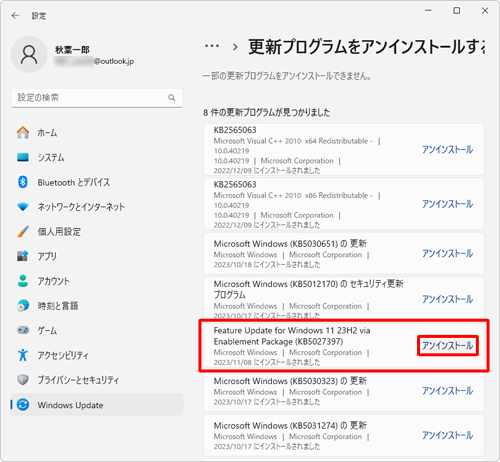Click the breadcrumb chevron arrow

click(235, 47)
